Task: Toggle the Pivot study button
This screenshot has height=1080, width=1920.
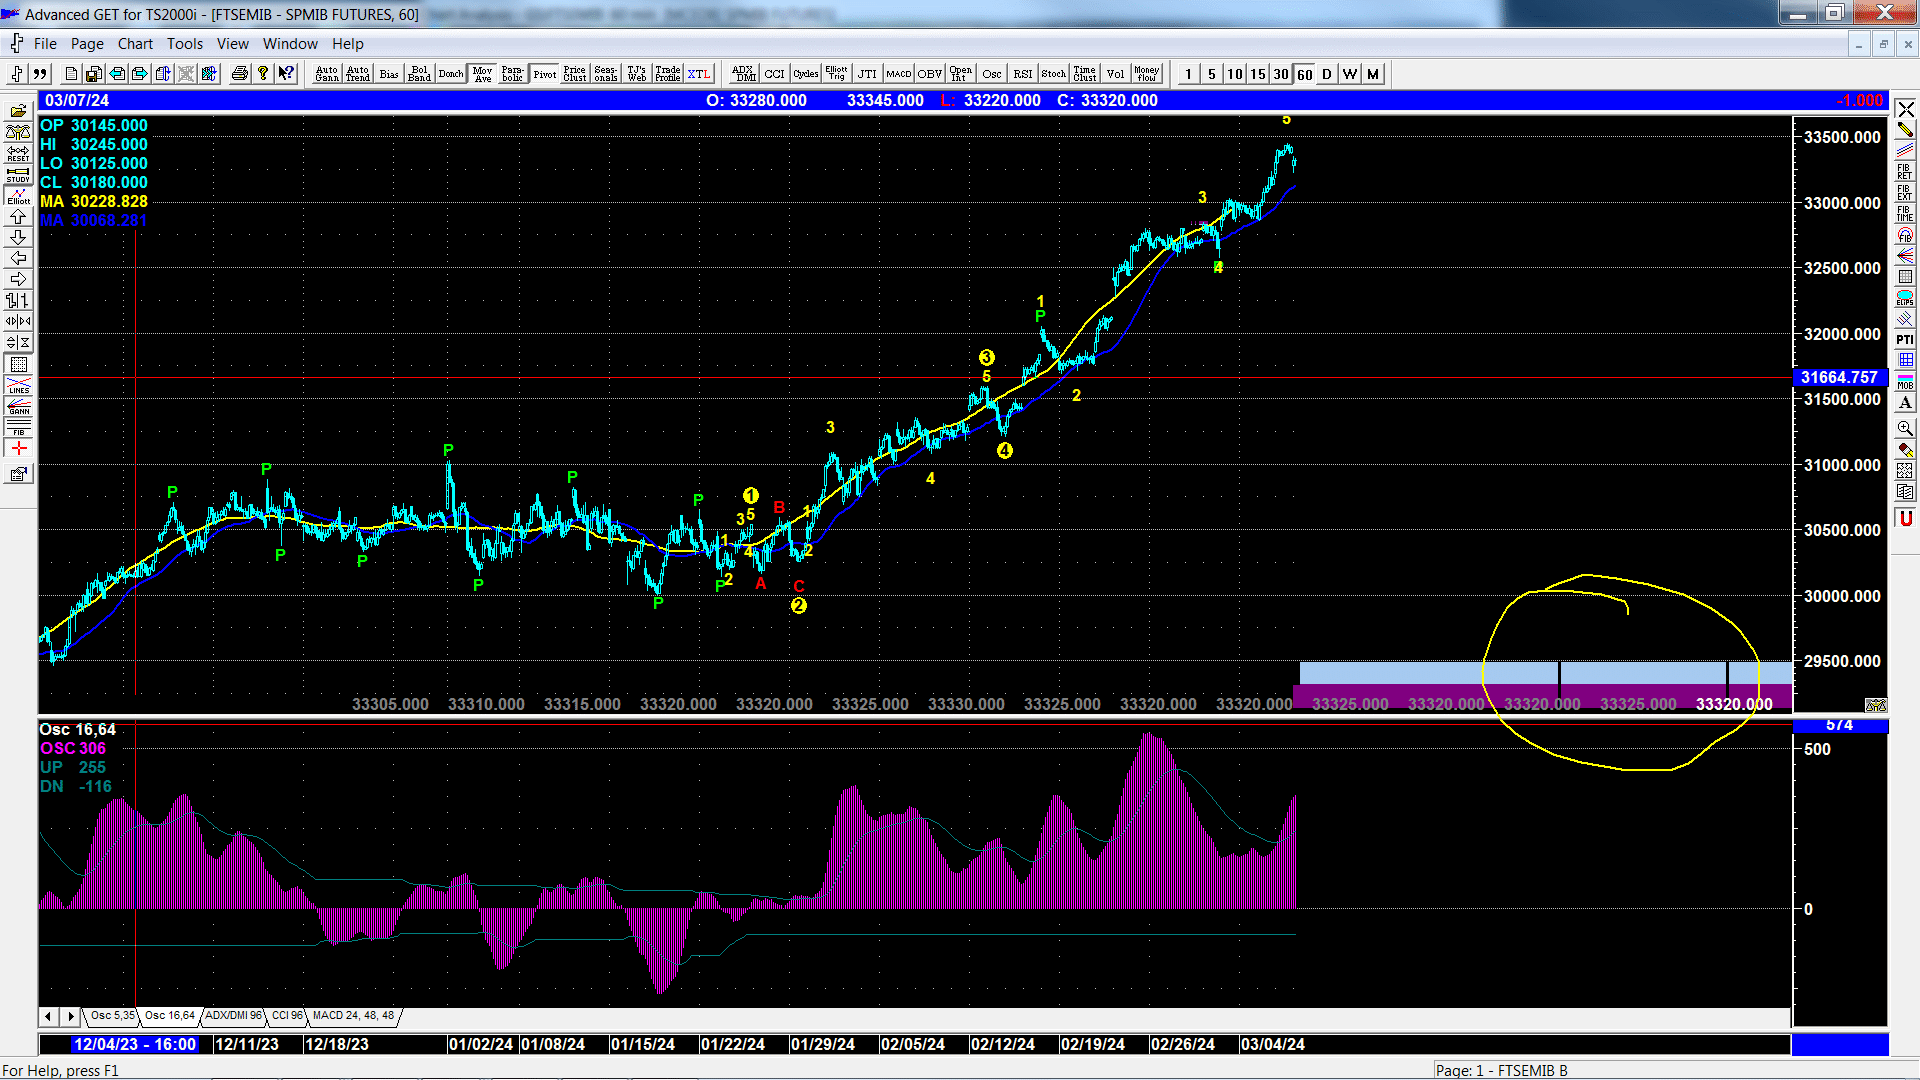Action: tap(545, 74)
